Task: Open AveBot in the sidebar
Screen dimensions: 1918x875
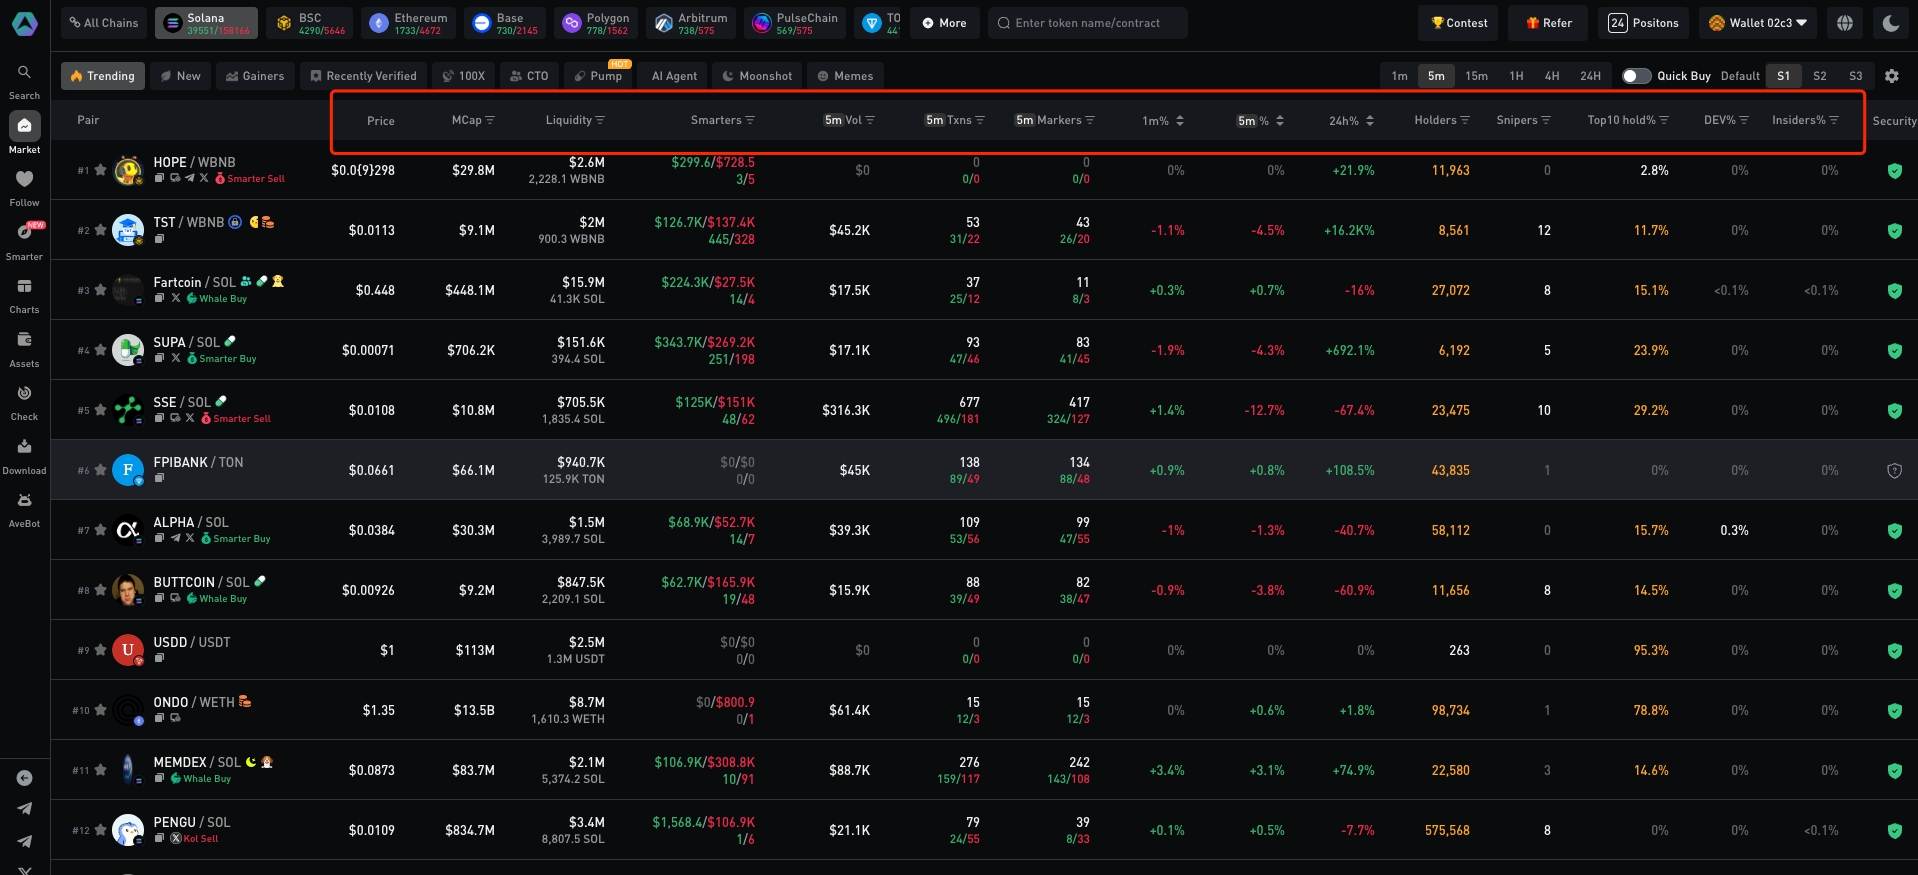Action: pyautogui.click(x=24, y=501)
